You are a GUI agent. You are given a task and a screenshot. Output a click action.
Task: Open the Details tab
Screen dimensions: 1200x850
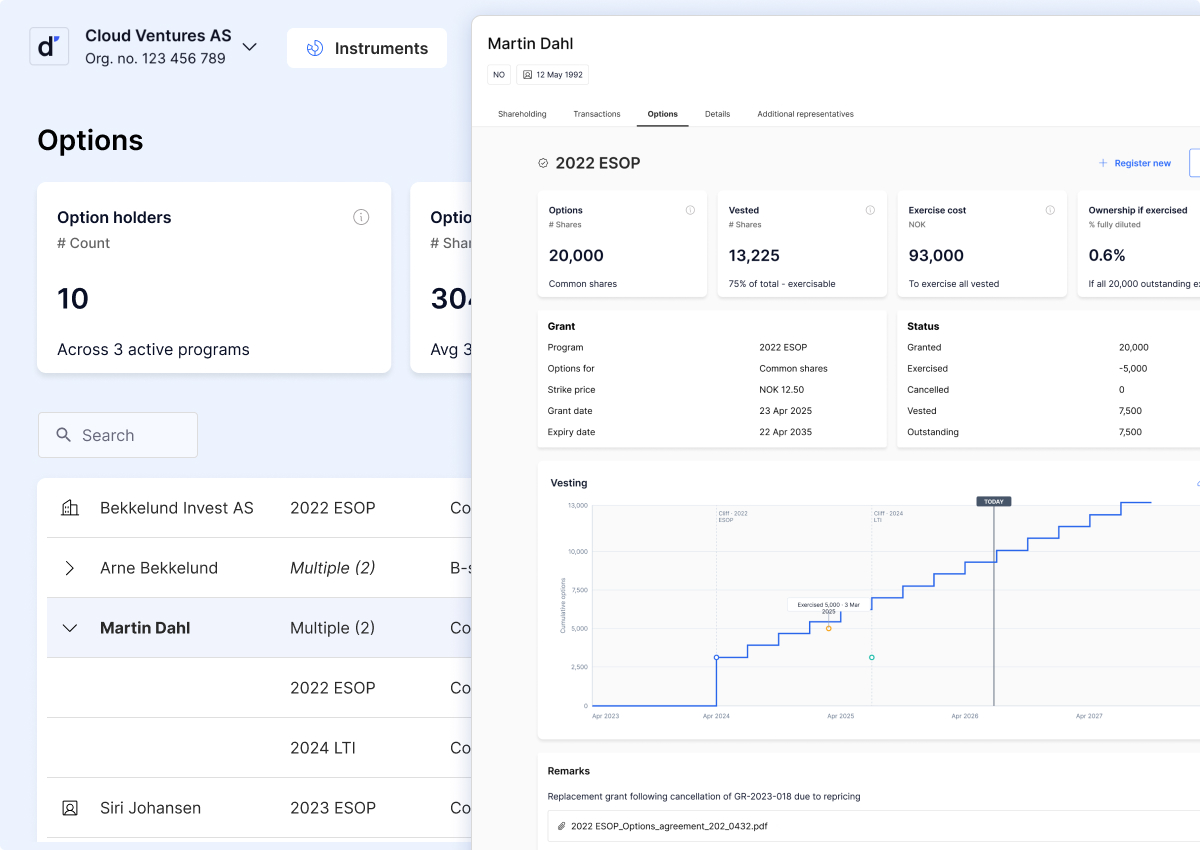click(717, 114)
